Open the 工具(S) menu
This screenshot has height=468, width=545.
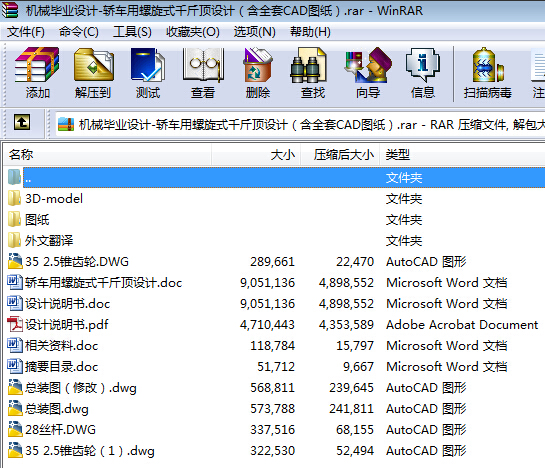point(132,32)
